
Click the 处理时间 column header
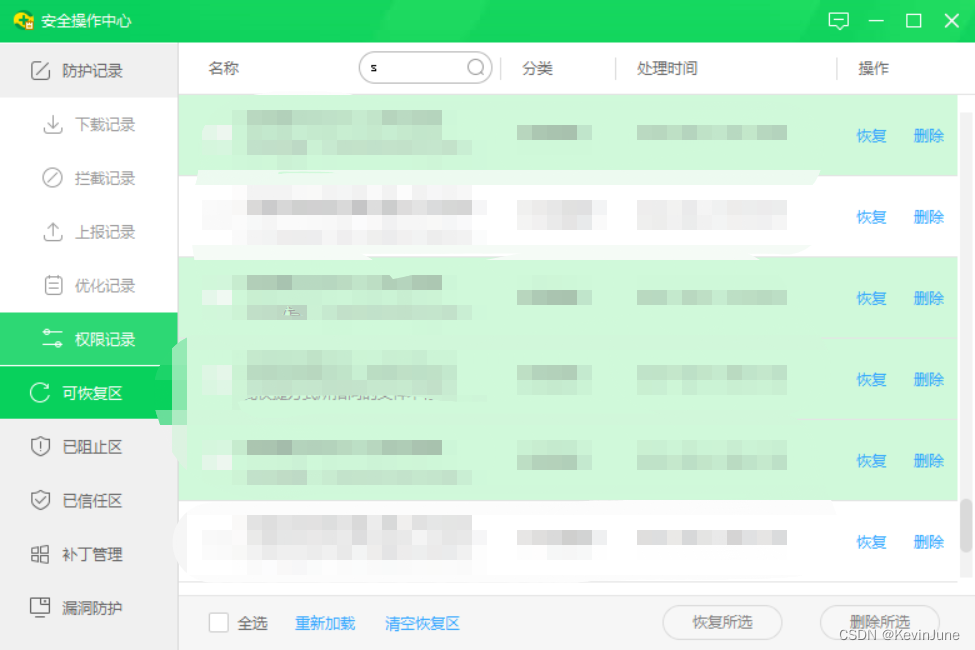point(667,68)
